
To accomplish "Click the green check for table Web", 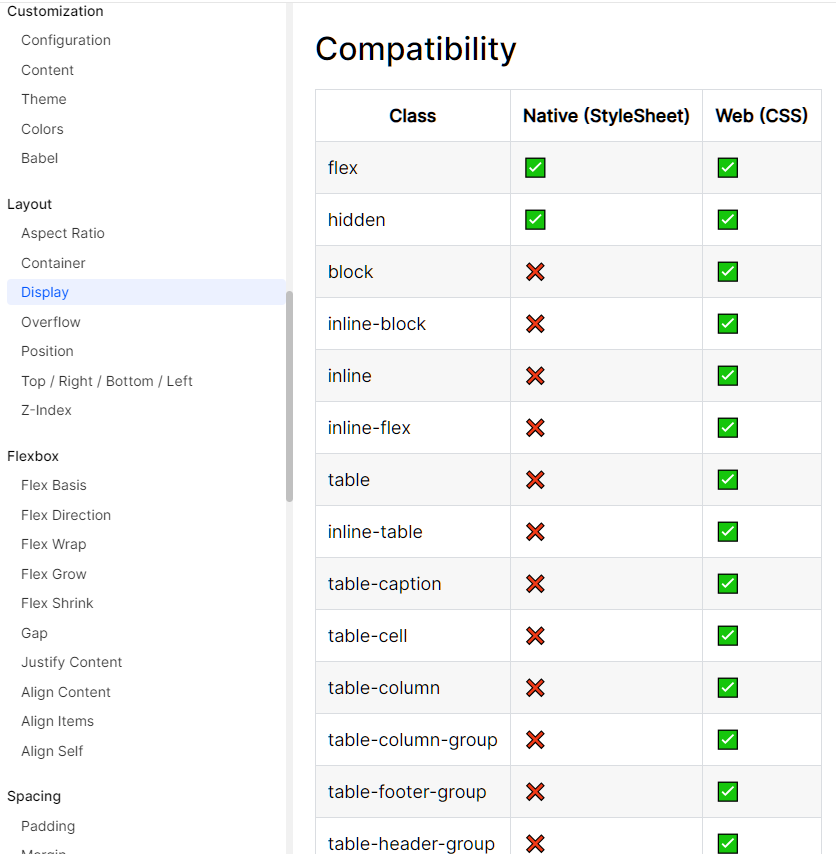I will [728, 480].
